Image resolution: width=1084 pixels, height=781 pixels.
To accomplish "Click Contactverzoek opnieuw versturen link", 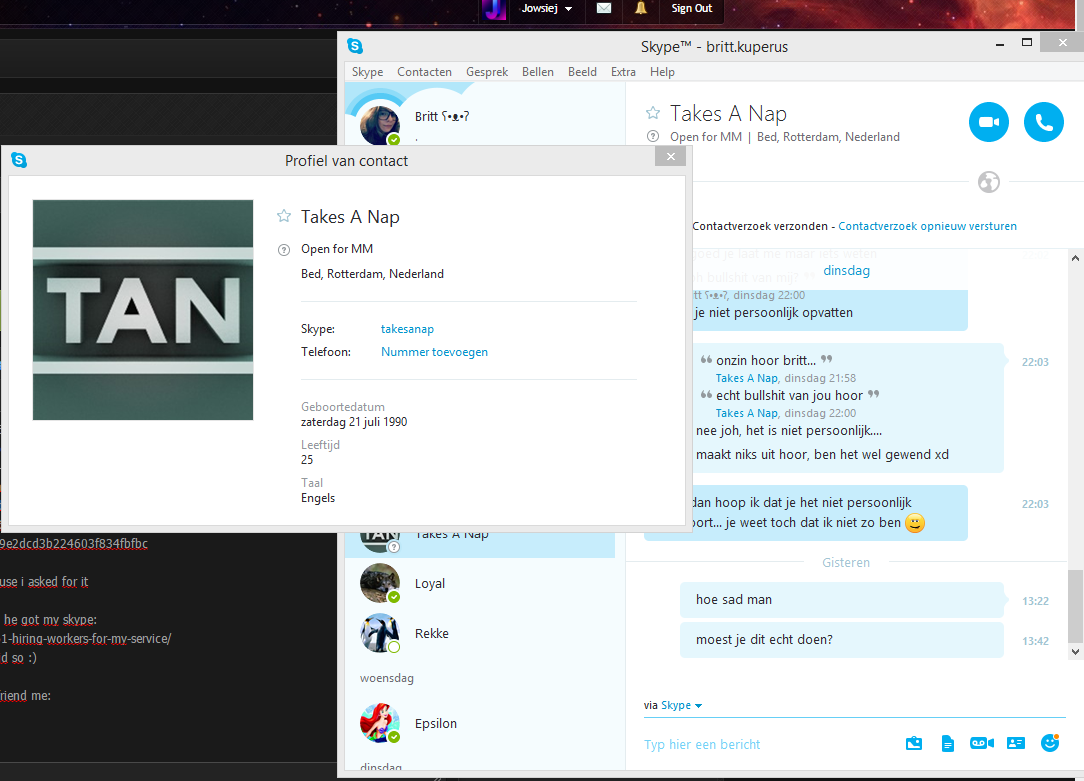I will [927, 226].
